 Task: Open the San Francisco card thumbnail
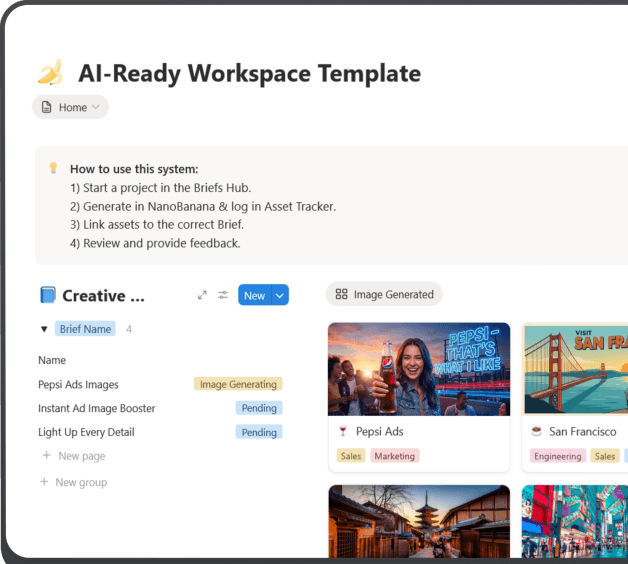[x=576, y=369]
